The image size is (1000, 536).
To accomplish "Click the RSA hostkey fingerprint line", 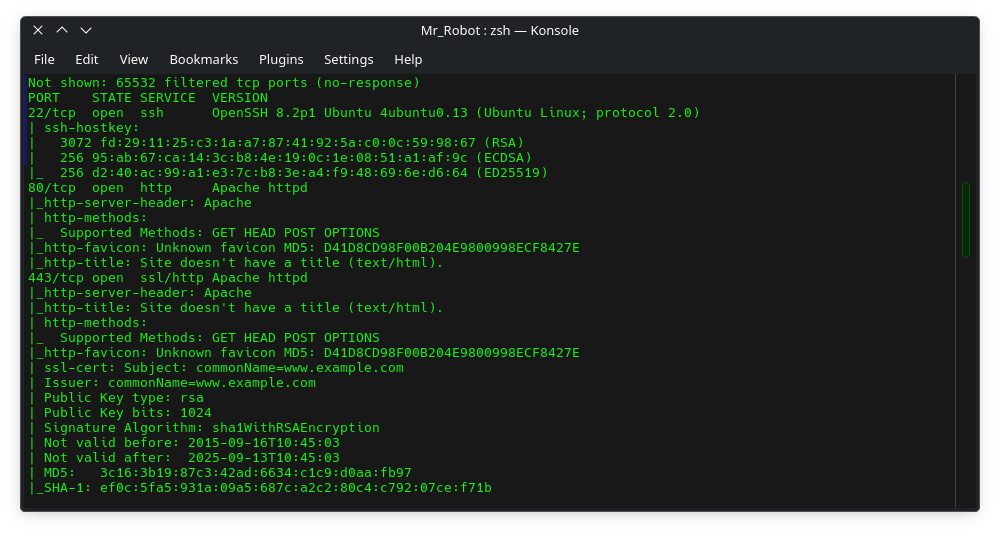I will tap(276, 143).
